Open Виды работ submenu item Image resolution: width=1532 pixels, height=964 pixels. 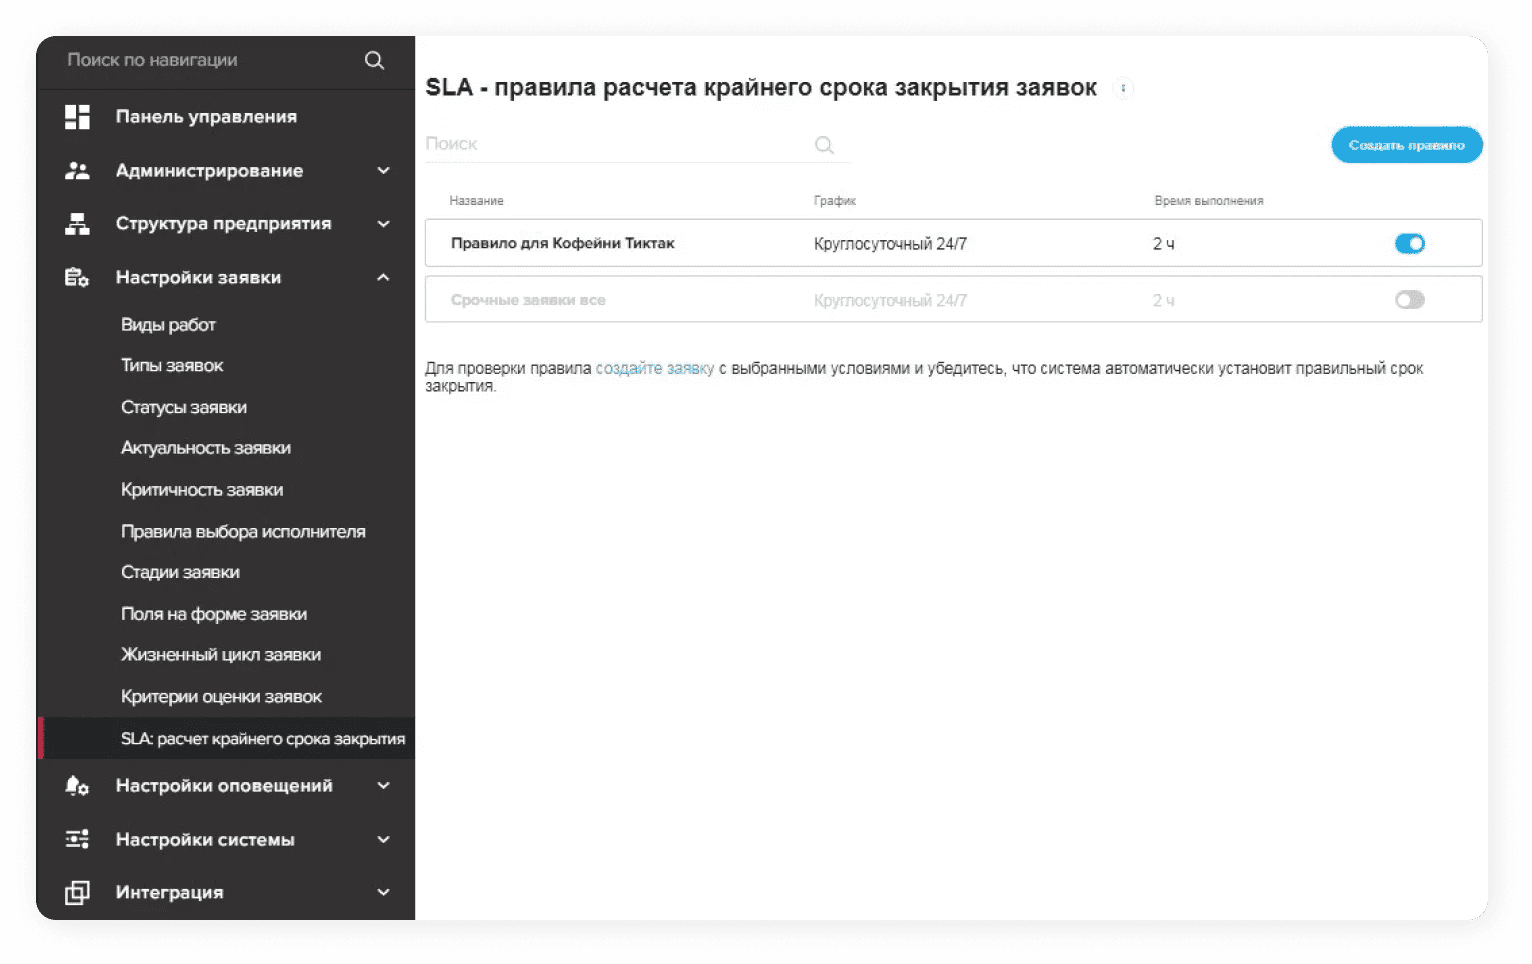[168, 325]
